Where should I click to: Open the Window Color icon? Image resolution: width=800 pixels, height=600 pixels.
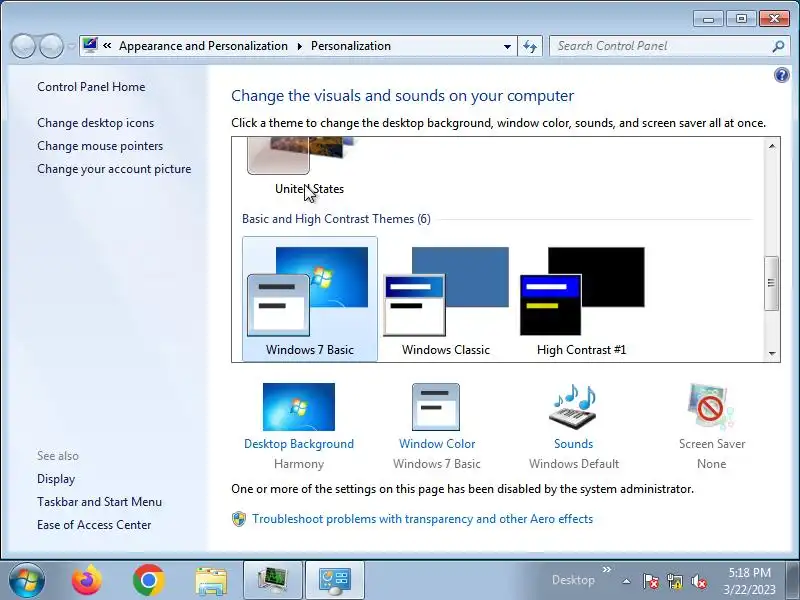click(436, 407)
